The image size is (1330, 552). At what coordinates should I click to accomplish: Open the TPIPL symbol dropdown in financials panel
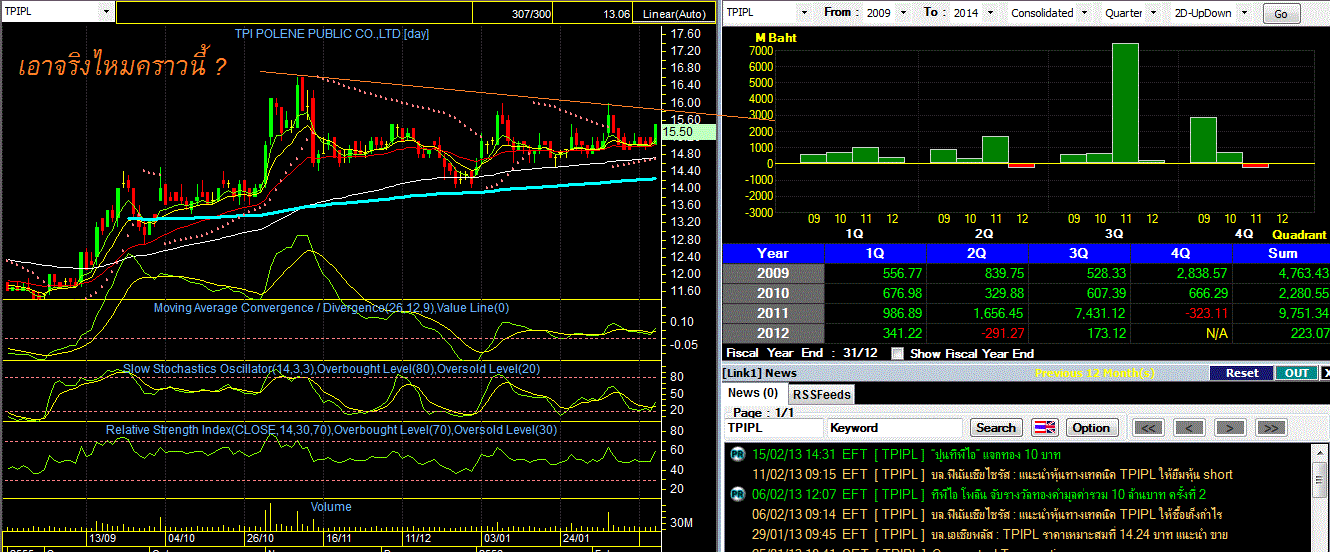[804, 13]
